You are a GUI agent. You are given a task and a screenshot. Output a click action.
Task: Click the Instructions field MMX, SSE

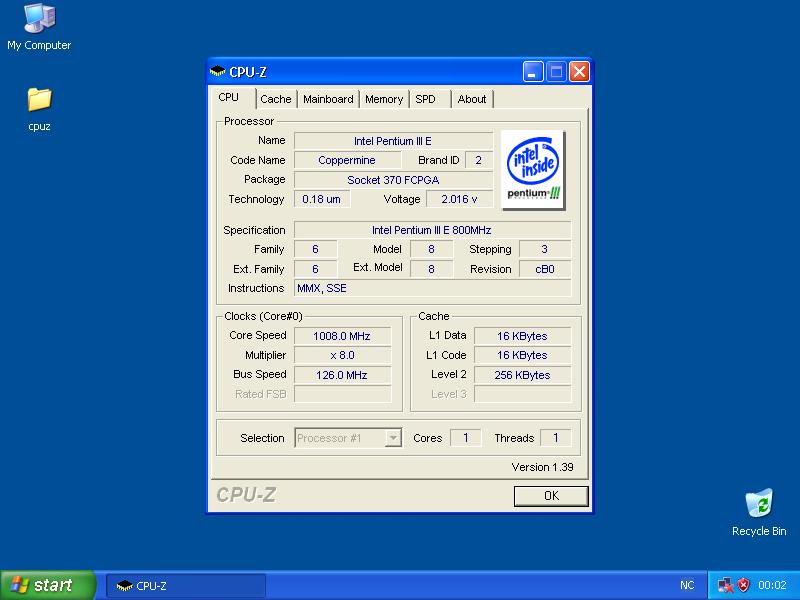[x=432, y=288]
